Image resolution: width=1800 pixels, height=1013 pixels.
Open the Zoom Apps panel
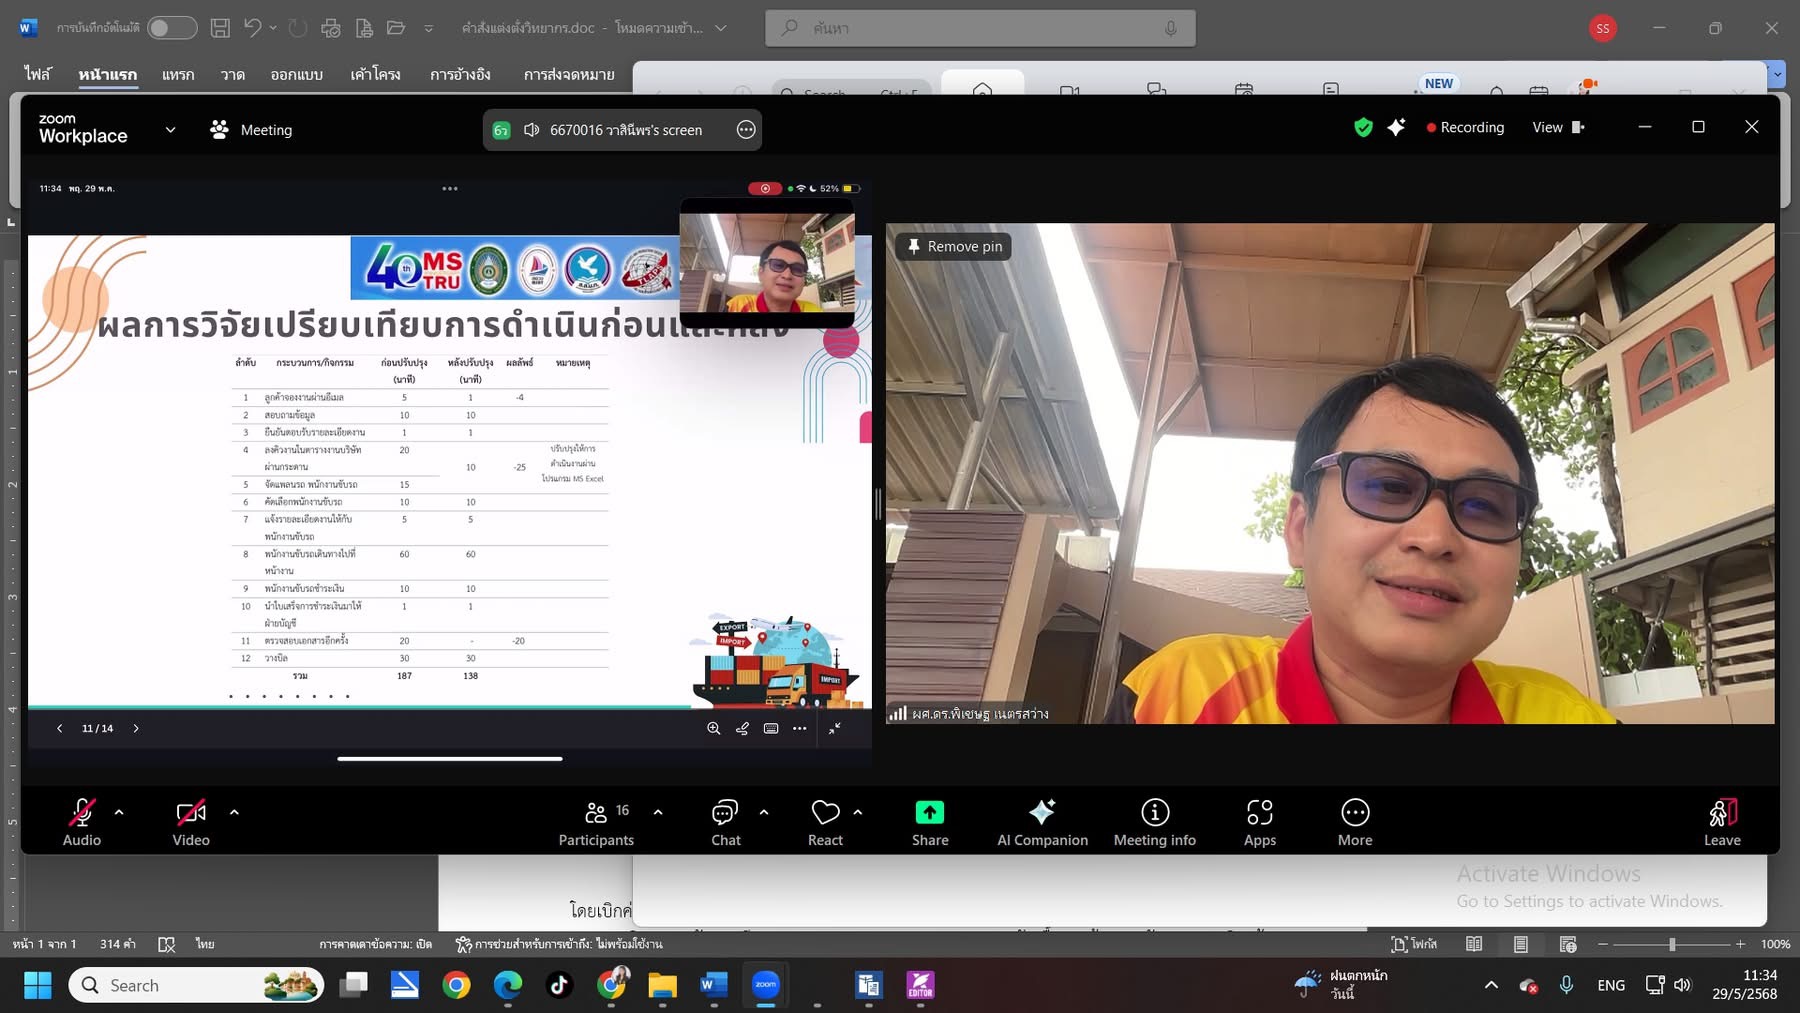coord(1259,822)
